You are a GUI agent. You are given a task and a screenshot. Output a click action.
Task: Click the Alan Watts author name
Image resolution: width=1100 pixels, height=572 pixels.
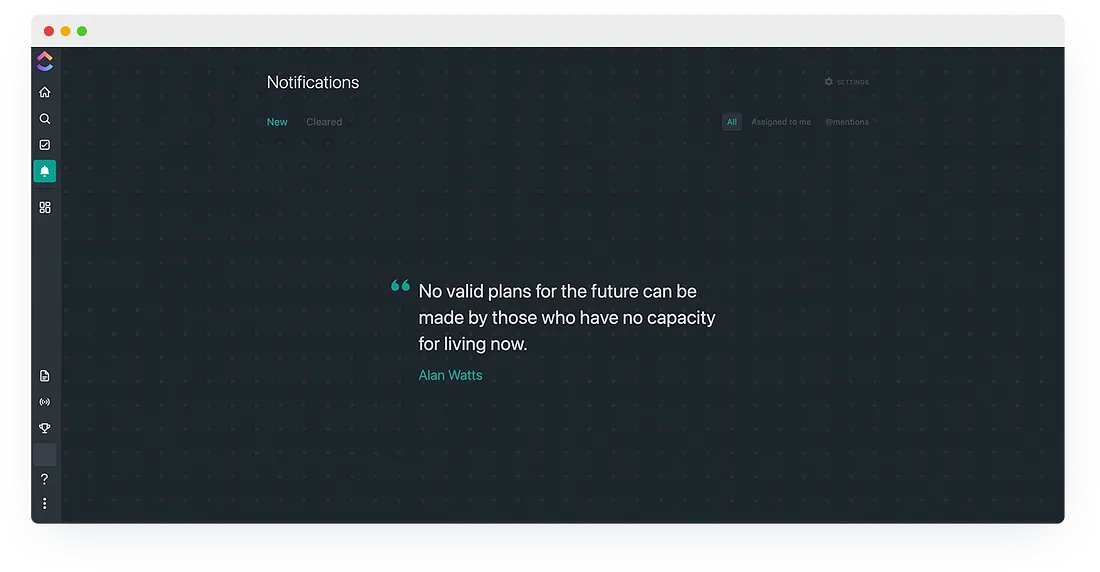[450, 375]
